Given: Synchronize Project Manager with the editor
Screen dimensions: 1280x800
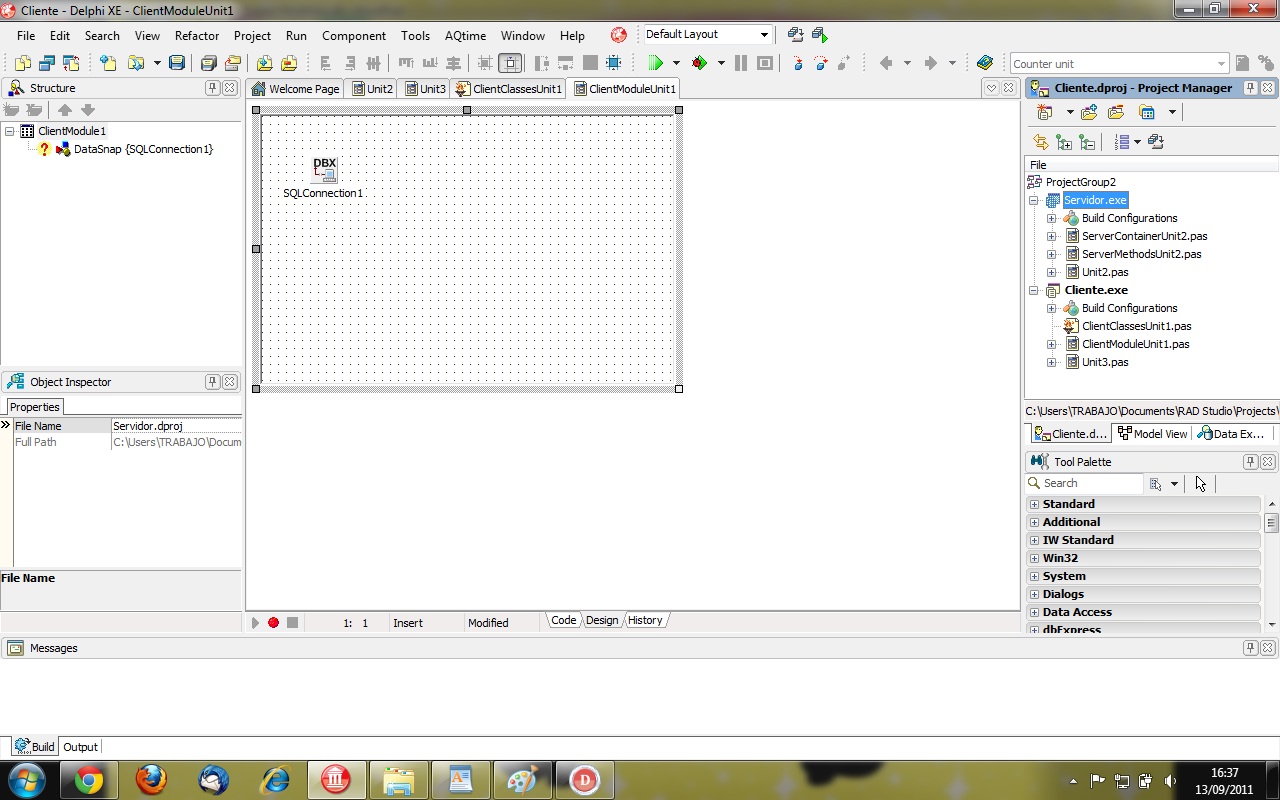Looking at the screenshot, I should click(x=1040, y=141).
